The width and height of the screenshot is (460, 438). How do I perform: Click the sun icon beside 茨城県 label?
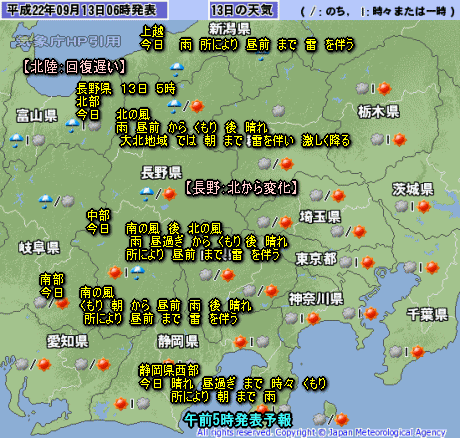coord(424,207)
